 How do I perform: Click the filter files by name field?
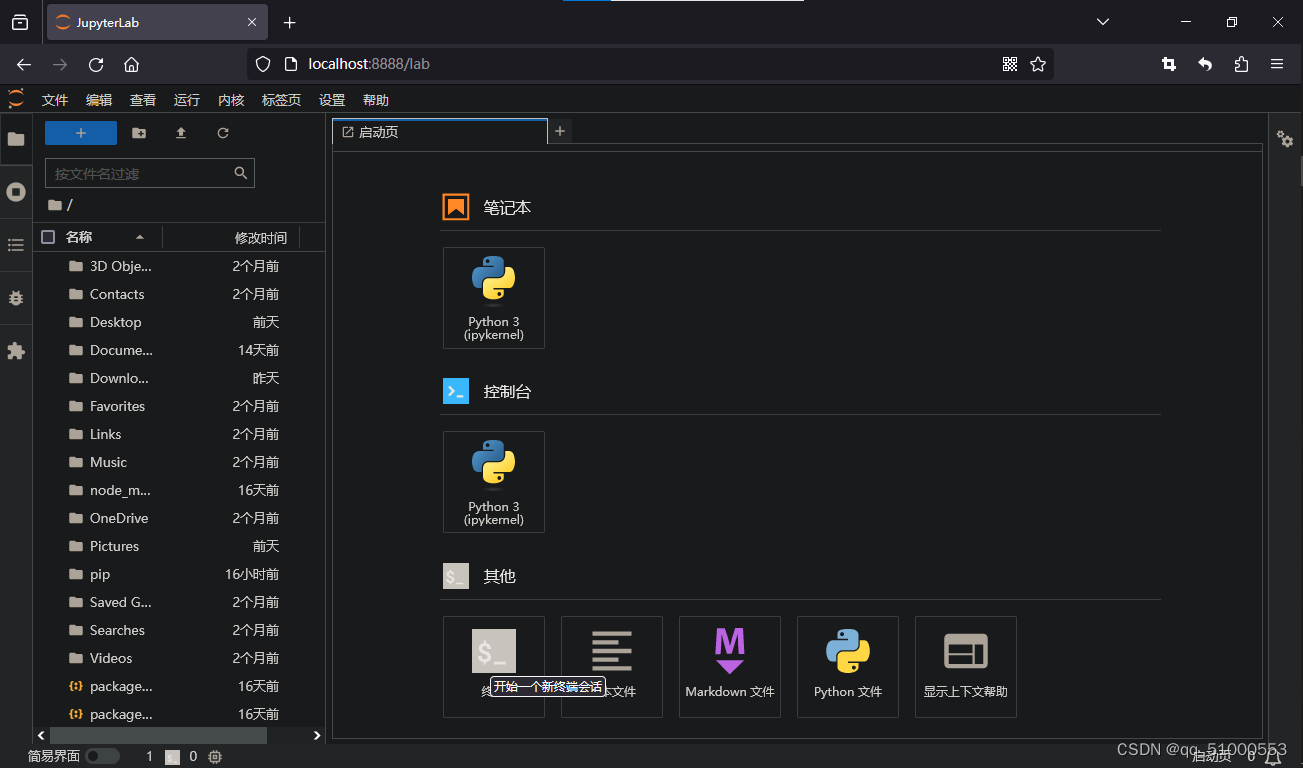(150, 173)
